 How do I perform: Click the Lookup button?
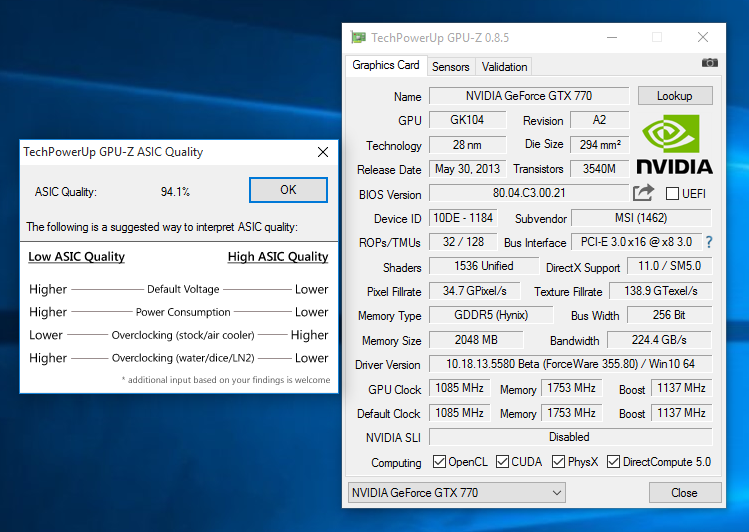point(675,96)
